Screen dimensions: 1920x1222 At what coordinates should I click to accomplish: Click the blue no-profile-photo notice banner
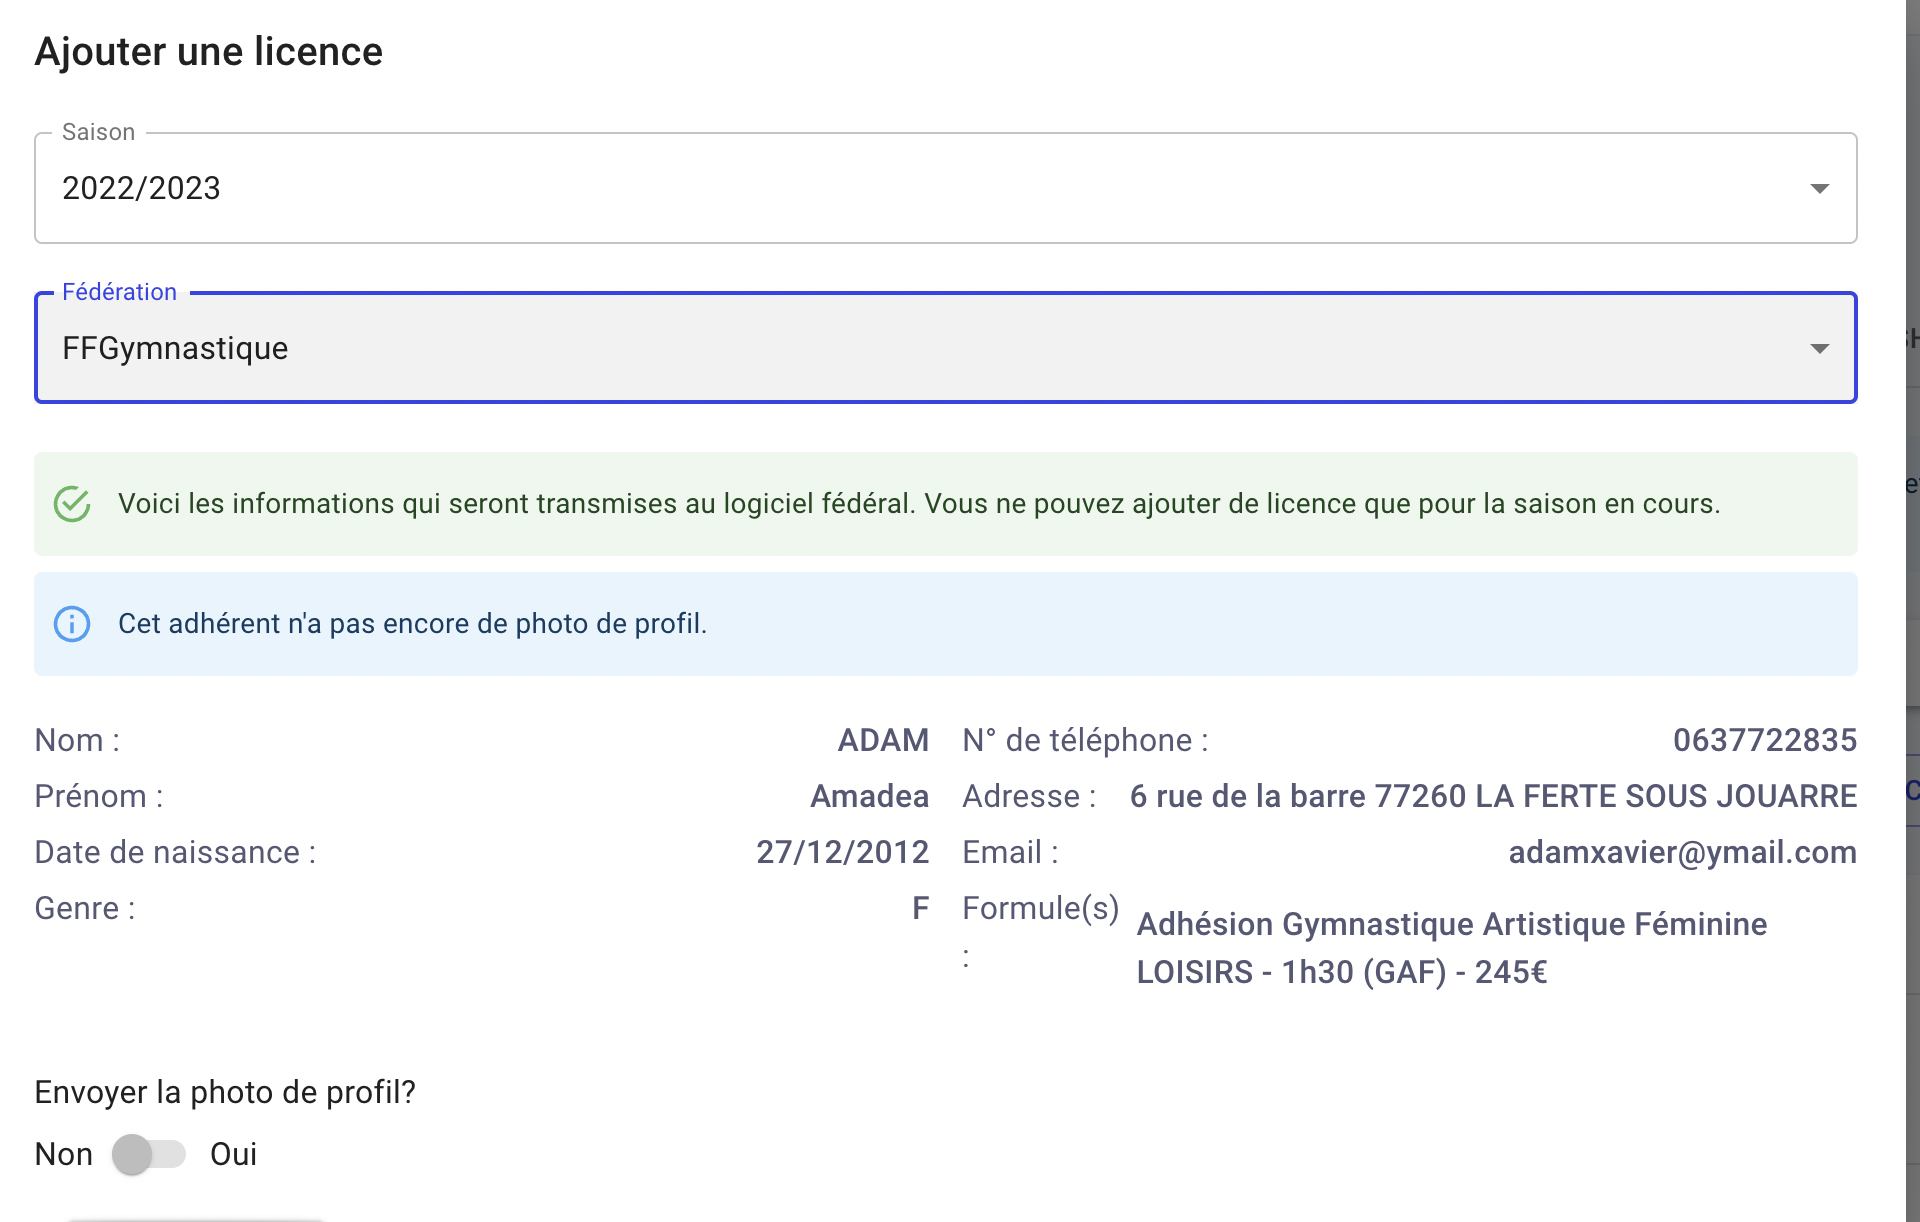click(x=946, y=624)
